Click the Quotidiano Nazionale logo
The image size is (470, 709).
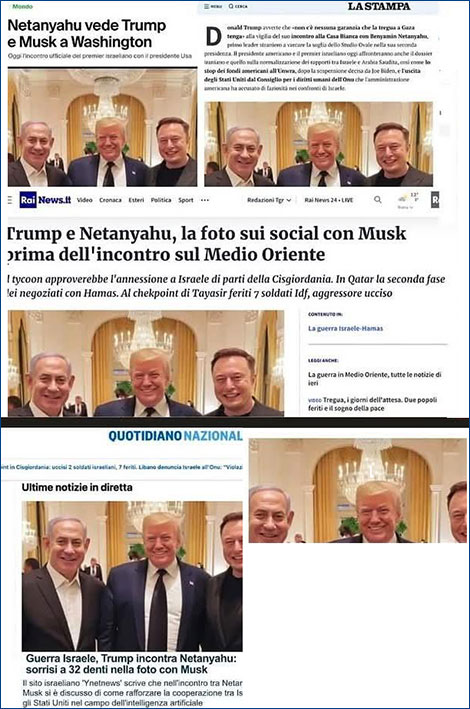coord(176,436)
